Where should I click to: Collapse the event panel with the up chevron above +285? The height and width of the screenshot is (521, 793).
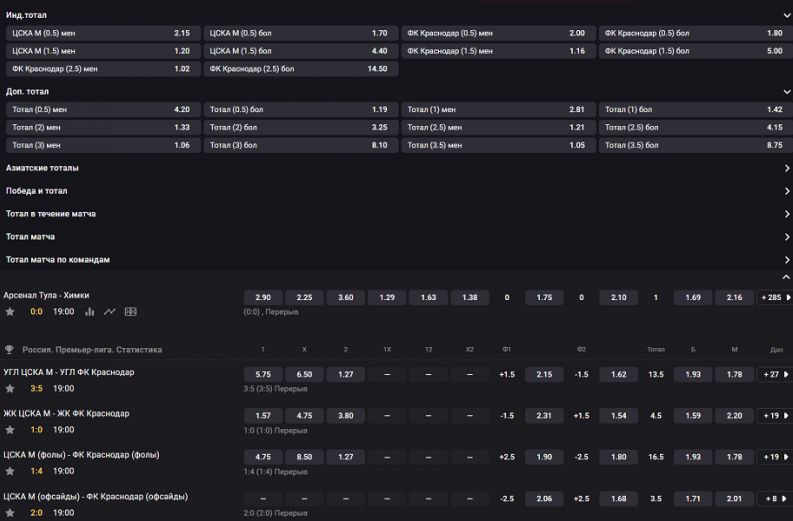click(x=786, y=277)
